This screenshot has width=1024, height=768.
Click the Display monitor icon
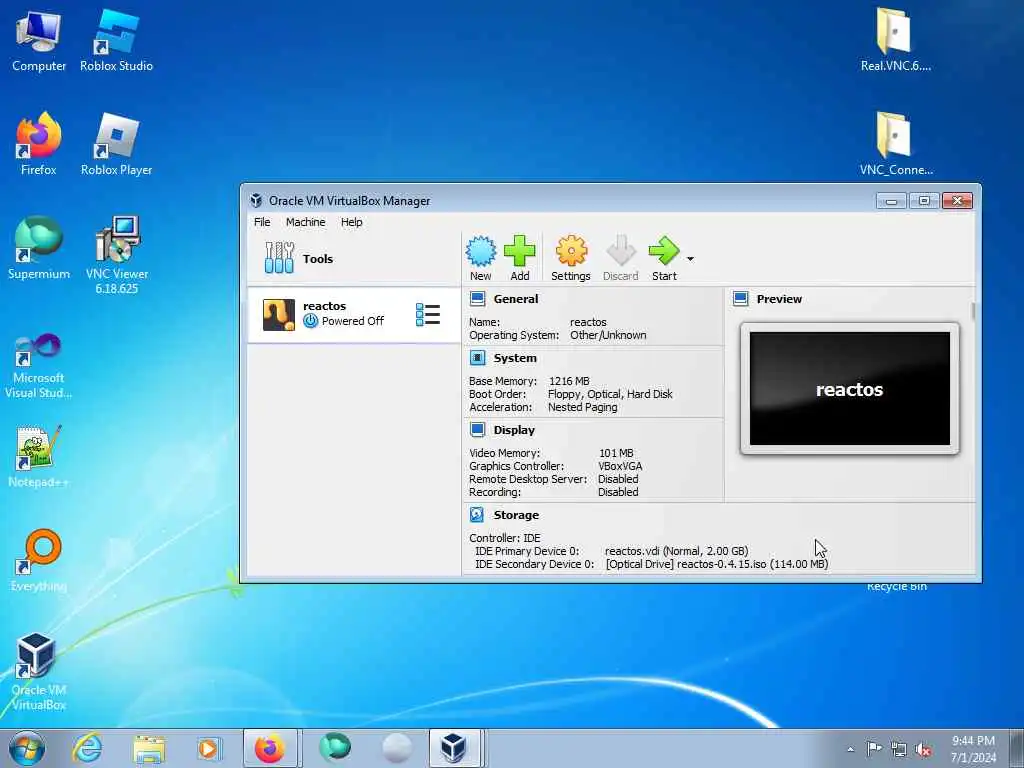[x=477, y=430]
